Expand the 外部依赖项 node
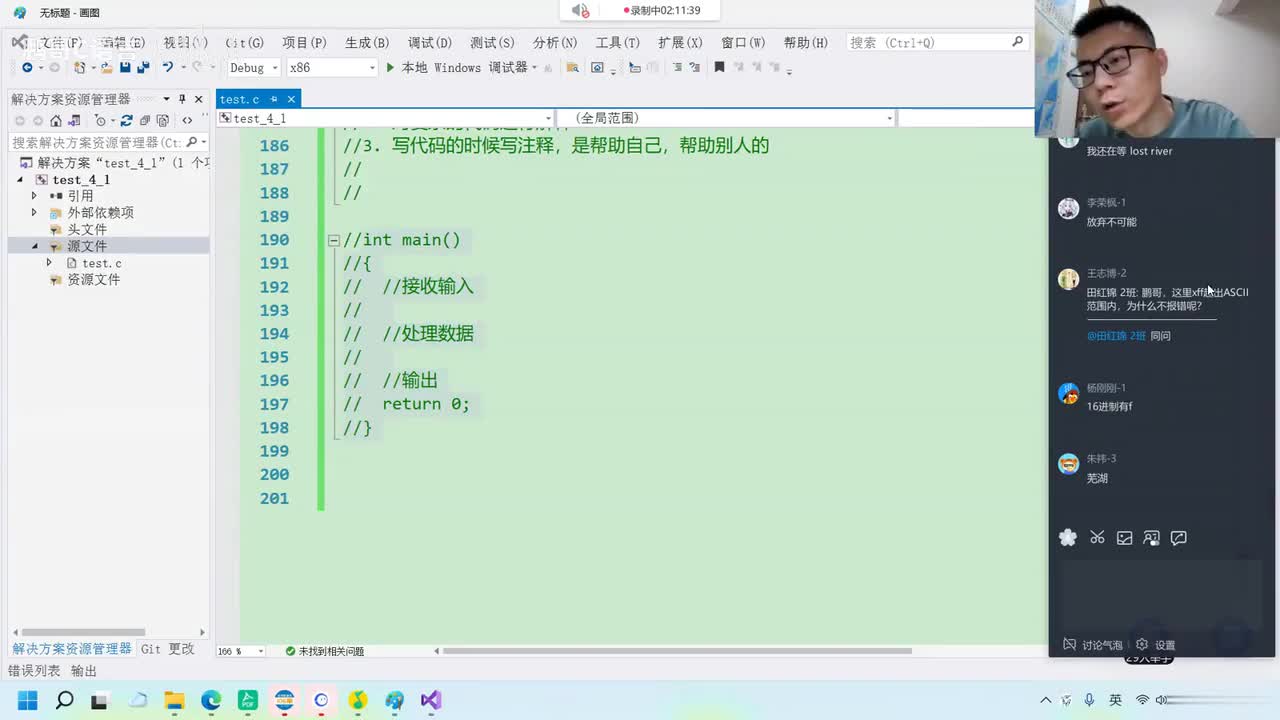This screenshot has height=720, width=1280. (34, 212)
